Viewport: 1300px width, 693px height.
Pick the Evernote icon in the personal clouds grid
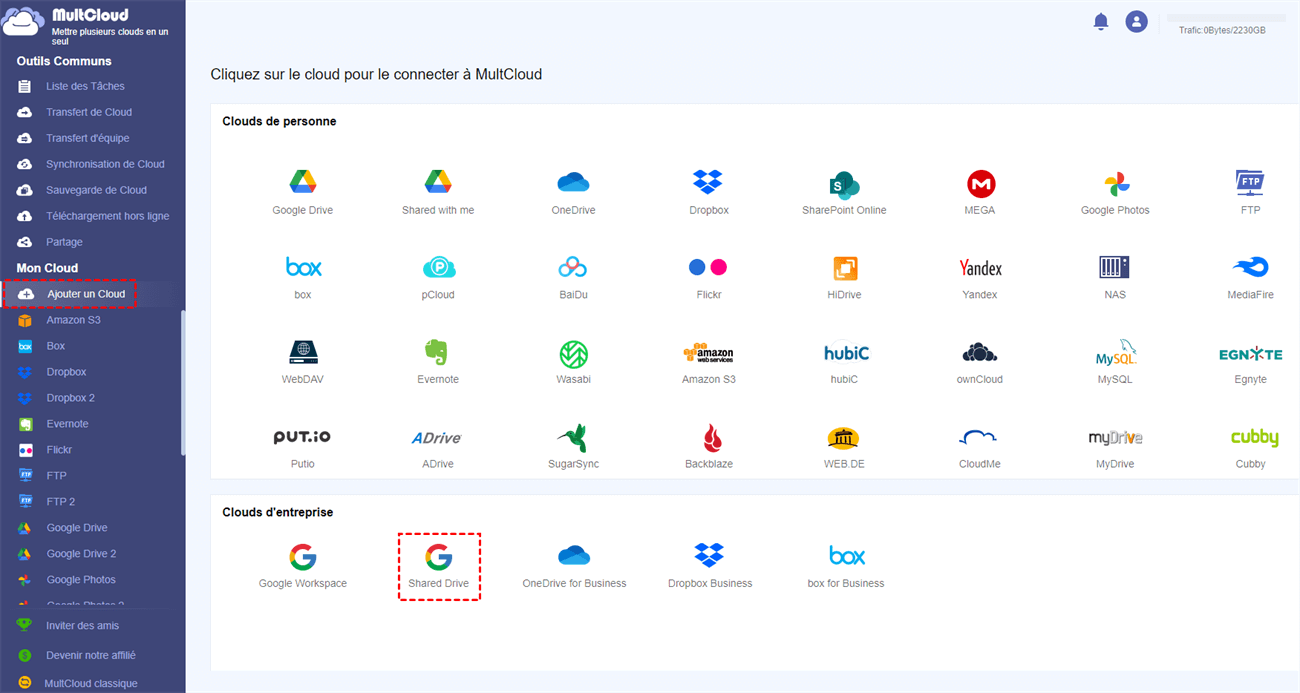click(436, 352)
